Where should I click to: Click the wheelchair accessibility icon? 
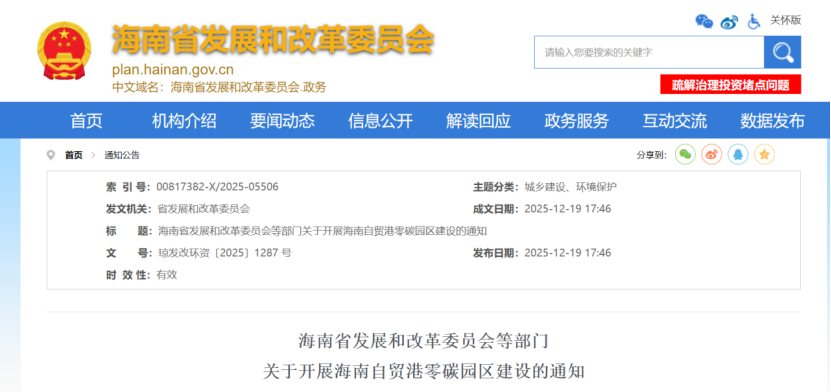pos(754,22)
